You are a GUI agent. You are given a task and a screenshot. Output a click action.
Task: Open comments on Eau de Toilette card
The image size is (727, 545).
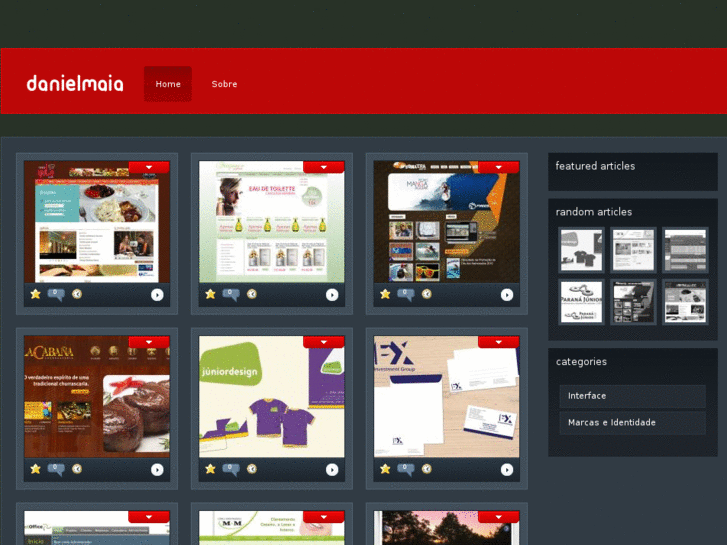point(231,294)
